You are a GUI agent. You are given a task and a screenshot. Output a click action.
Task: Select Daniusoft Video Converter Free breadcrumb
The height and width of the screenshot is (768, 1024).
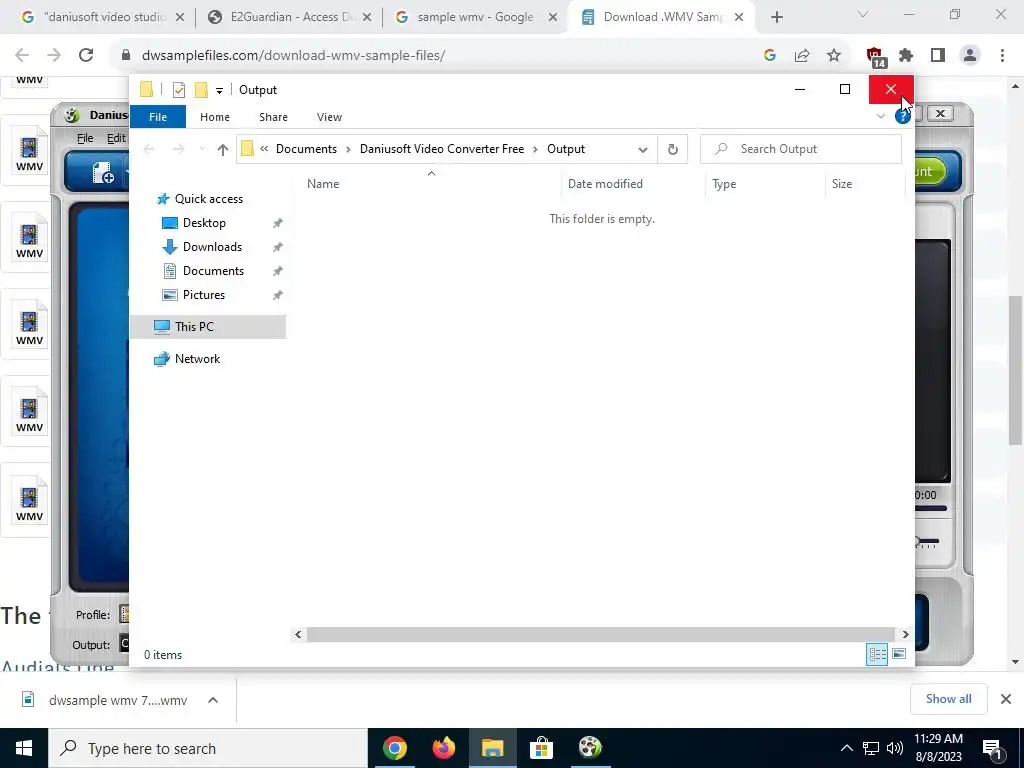[x=441, y=149]
